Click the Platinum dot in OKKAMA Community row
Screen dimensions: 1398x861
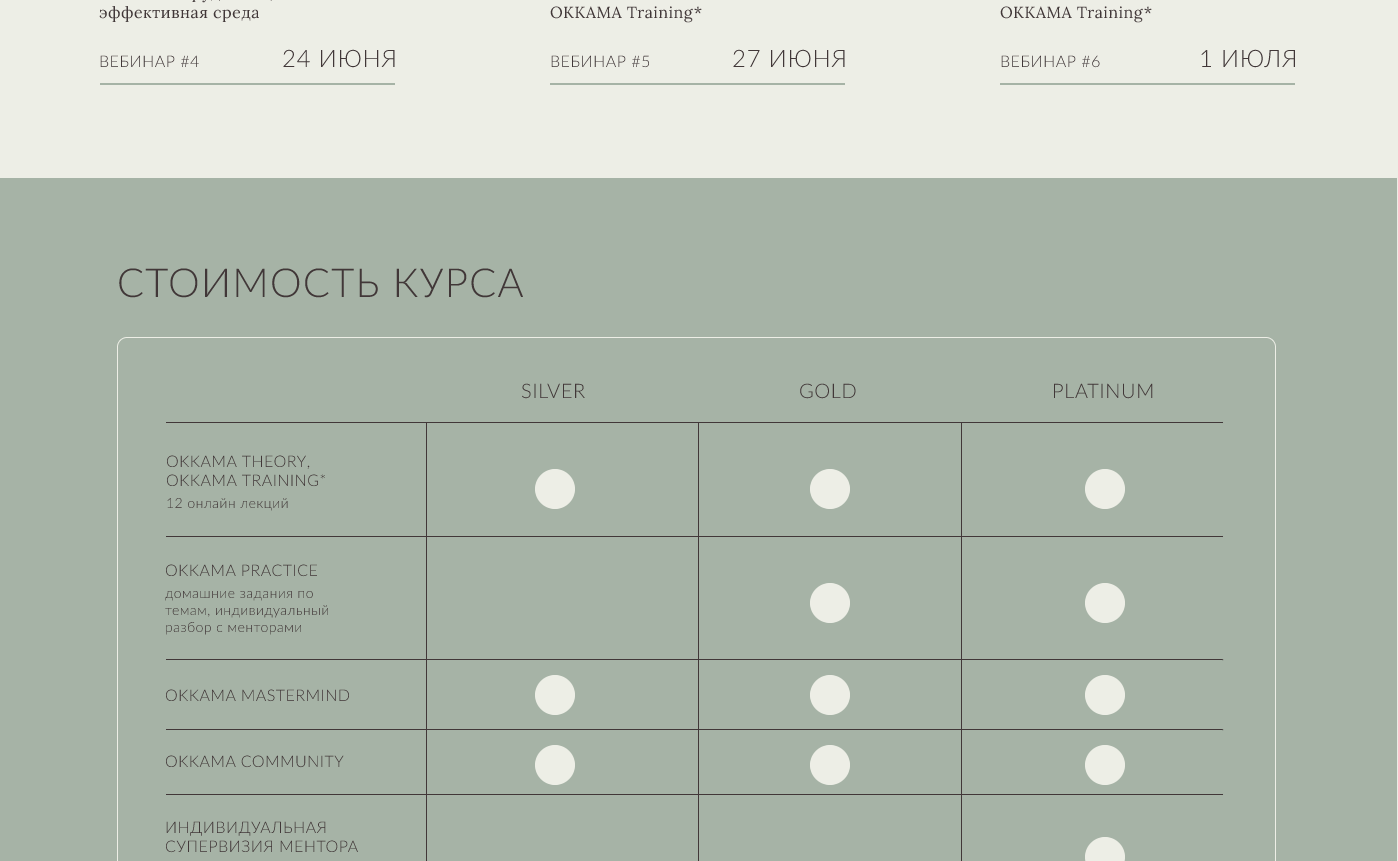[1105, 765]
